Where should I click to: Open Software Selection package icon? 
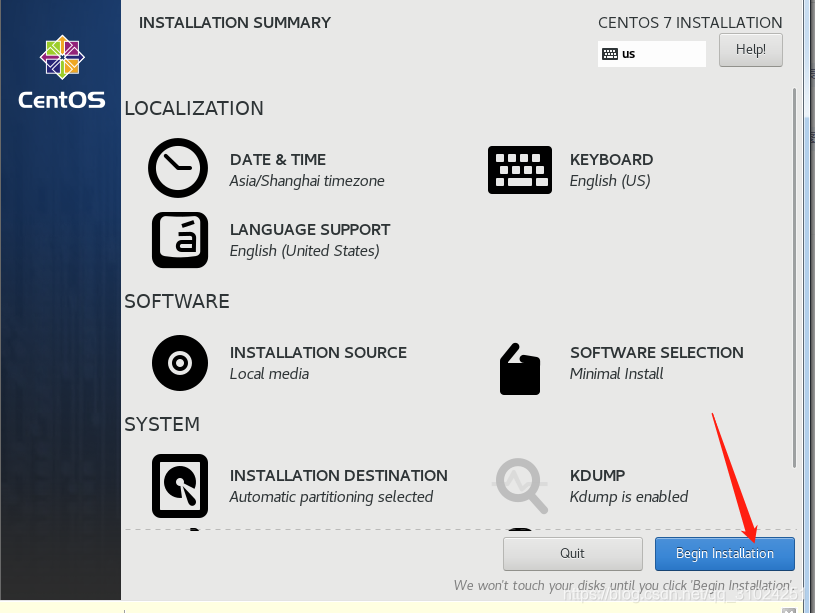pos(520,369)
